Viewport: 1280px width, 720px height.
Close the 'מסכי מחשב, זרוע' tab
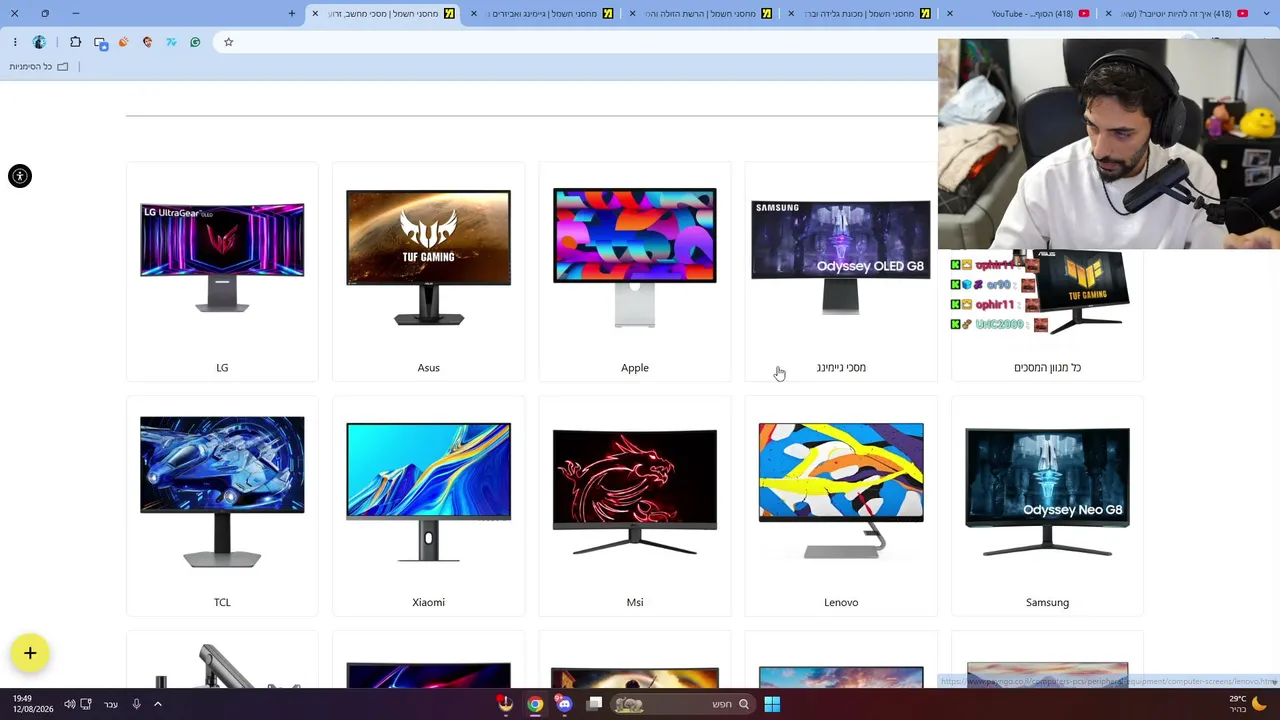tap(315, 13)
